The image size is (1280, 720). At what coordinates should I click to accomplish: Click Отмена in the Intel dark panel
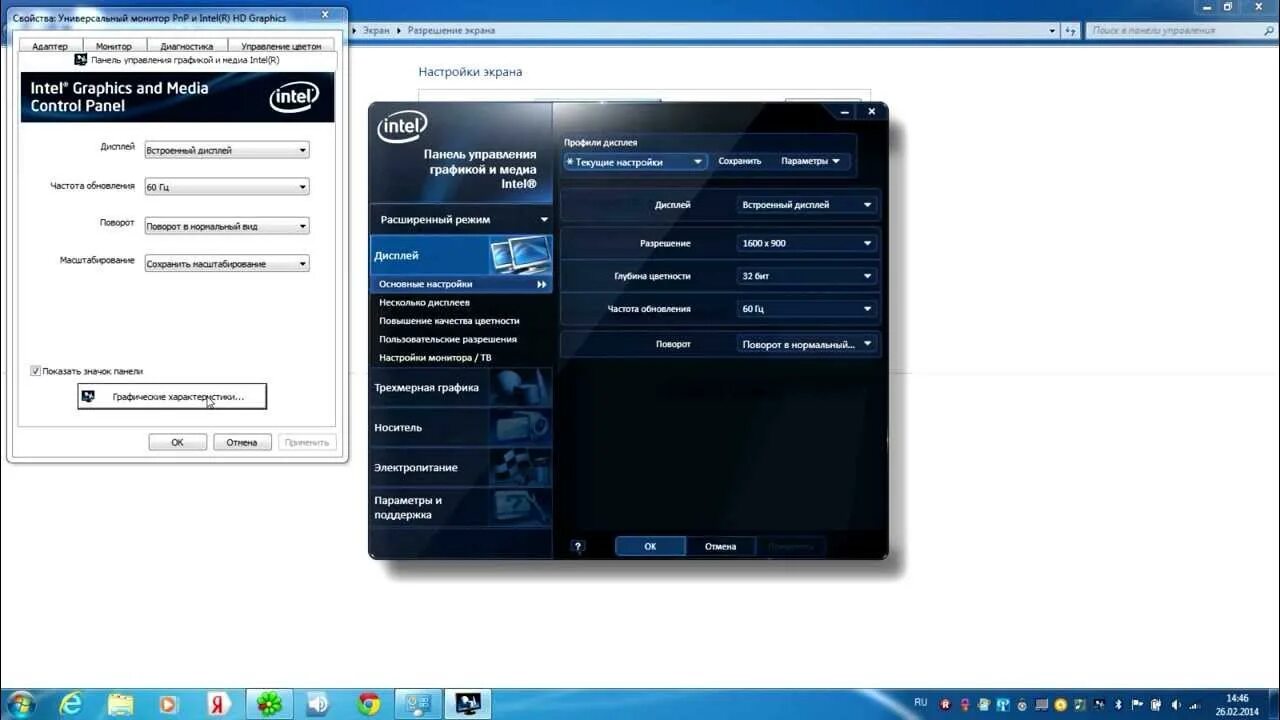(x=720, y=546)
